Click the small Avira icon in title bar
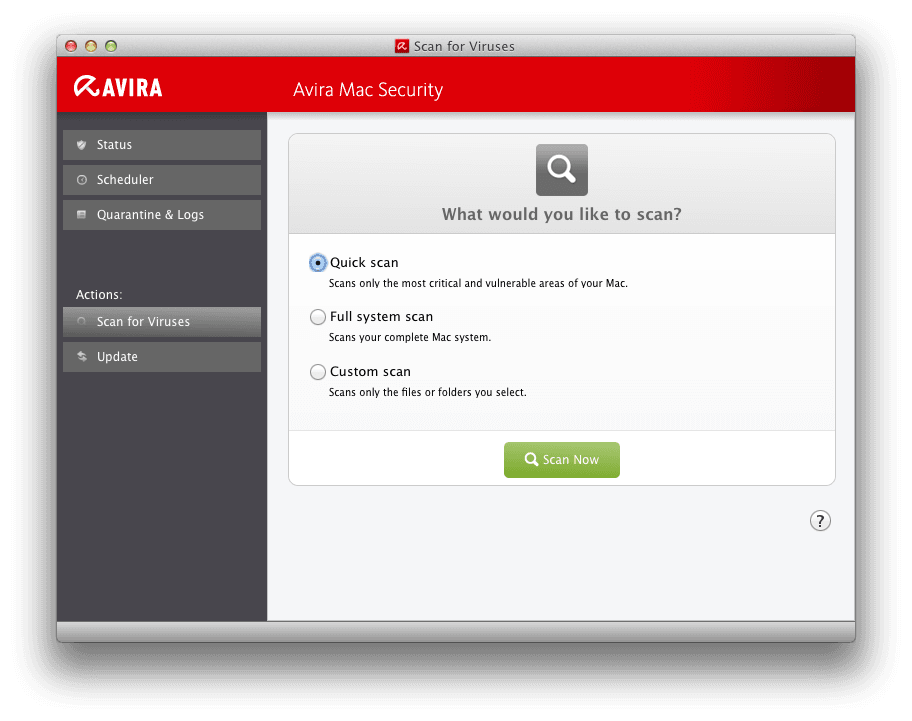The width and height of the screenshot is (912, 721). [401, 46]
